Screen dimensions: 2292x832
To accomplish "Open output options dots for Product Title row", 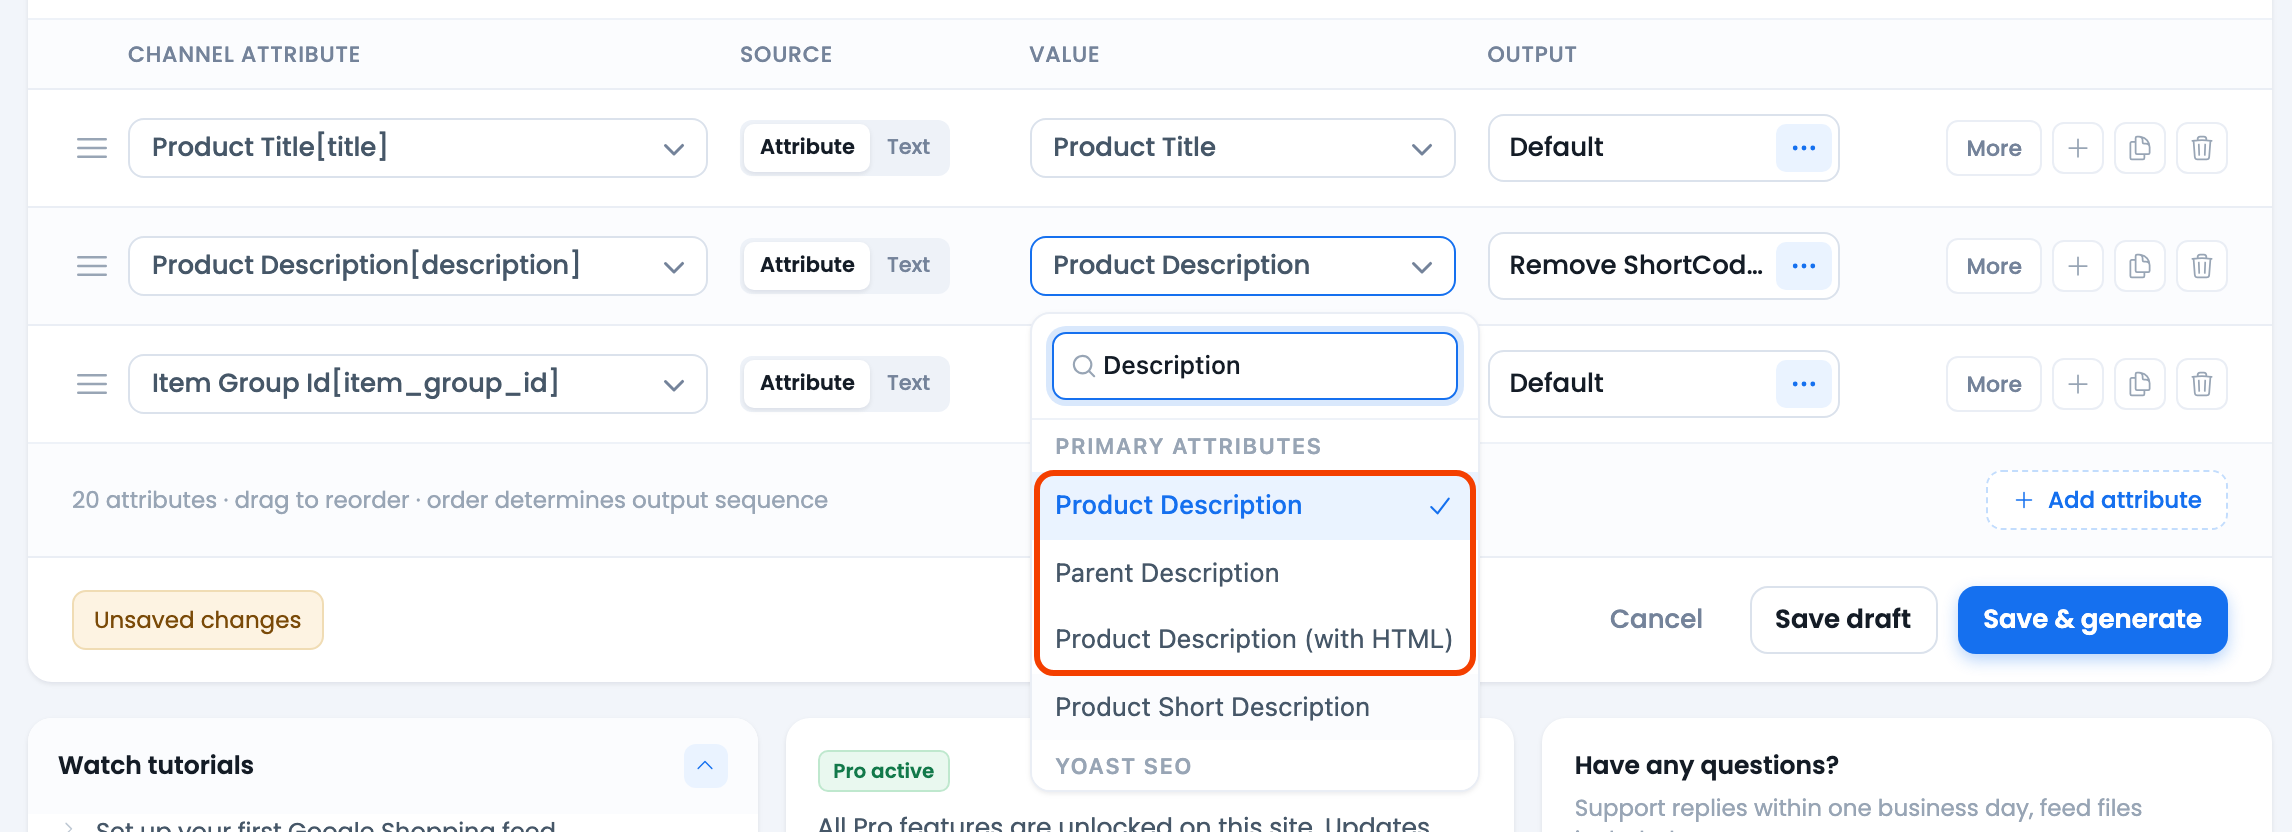I will click(1804, 148).
